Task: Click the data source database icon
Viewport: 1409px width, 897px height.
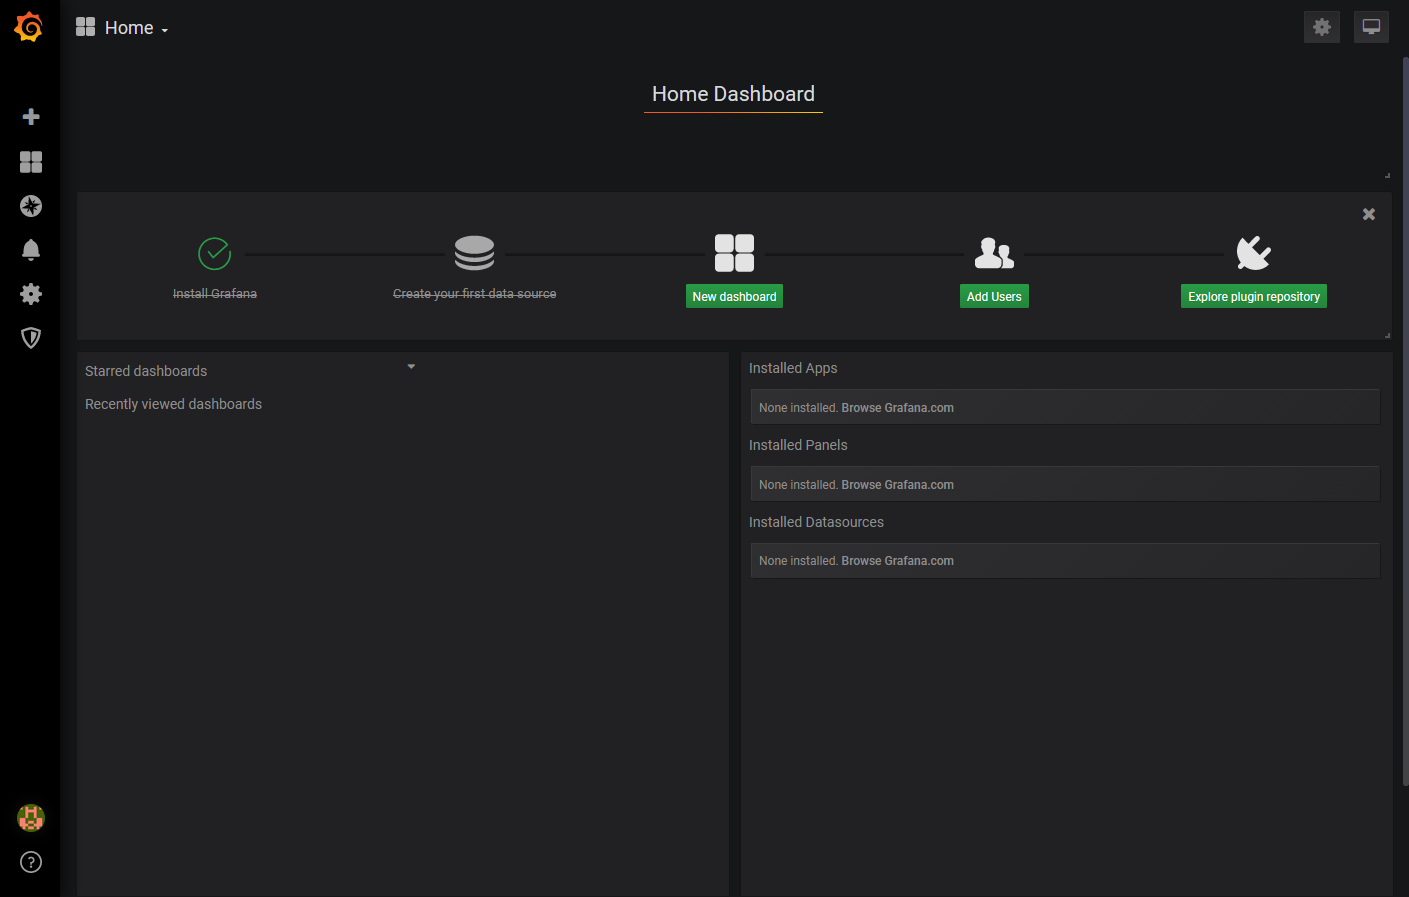Action: pos(474,253)
